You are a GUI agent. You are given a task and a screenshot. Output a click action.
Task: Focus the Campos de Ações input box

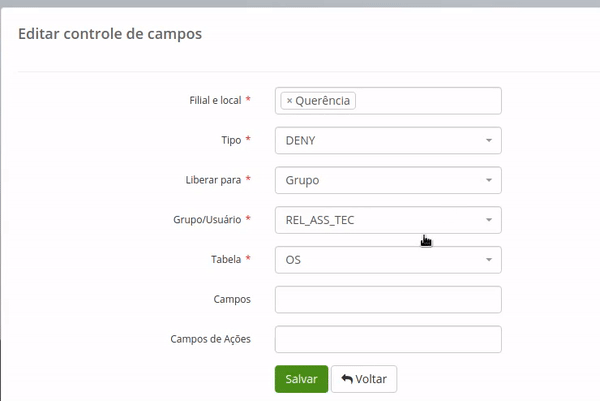388,340
